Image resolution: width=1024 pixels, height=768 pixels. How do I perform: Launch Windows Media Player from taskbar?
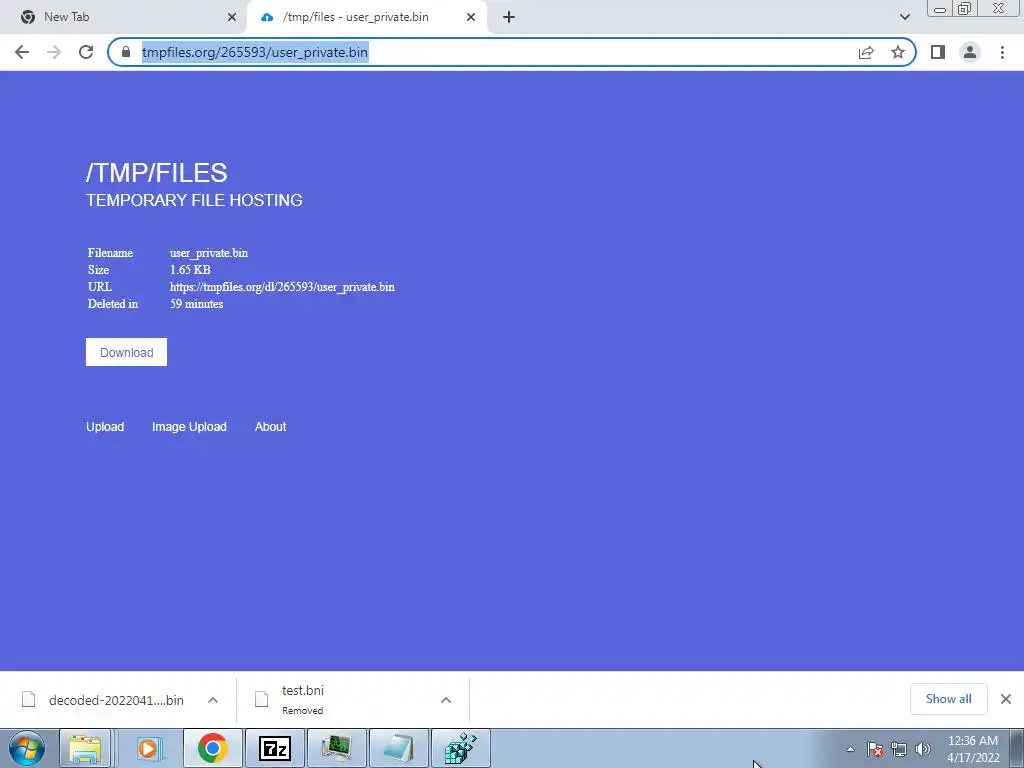(x=150, y=748)
